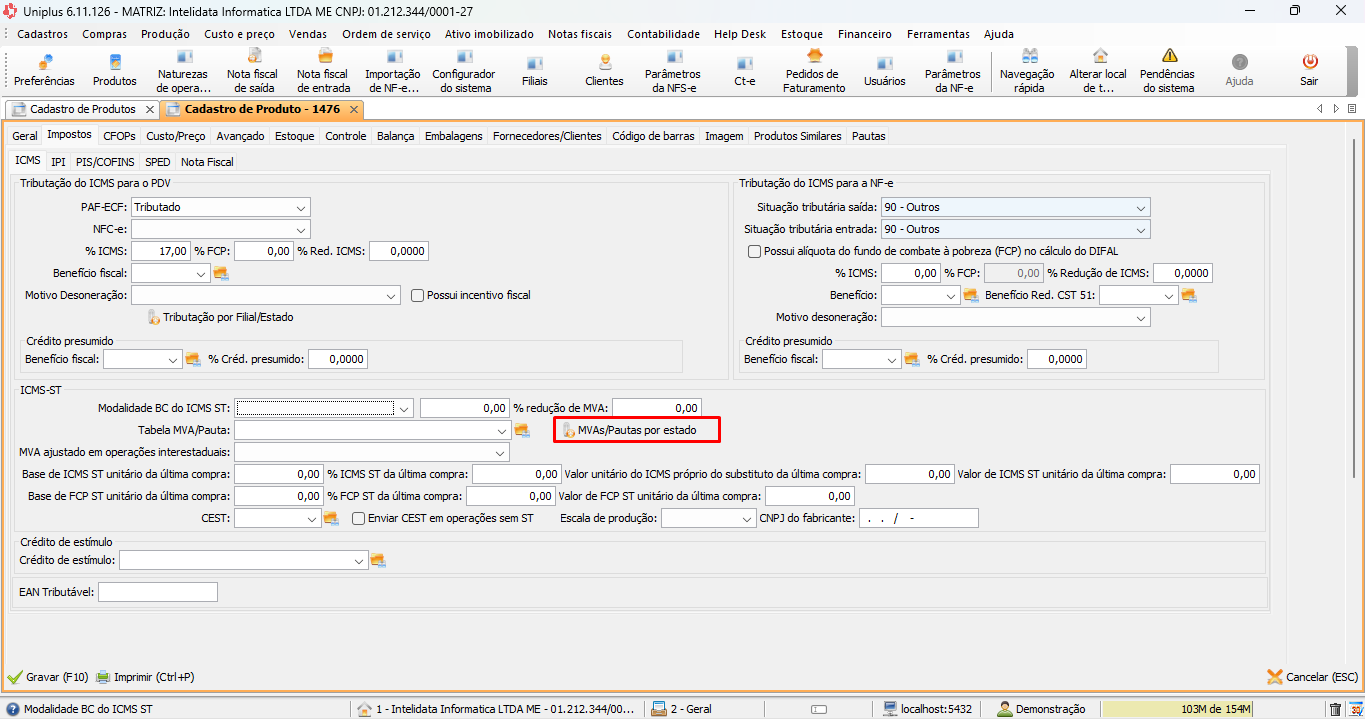Click Gravar (F10) button
This screenshot has width=1365, height=719.
tap(48, 677)
